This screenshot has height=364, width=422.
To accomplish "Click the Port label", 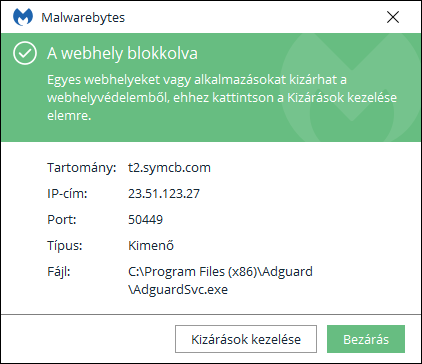I will click(x=62, y=219).
